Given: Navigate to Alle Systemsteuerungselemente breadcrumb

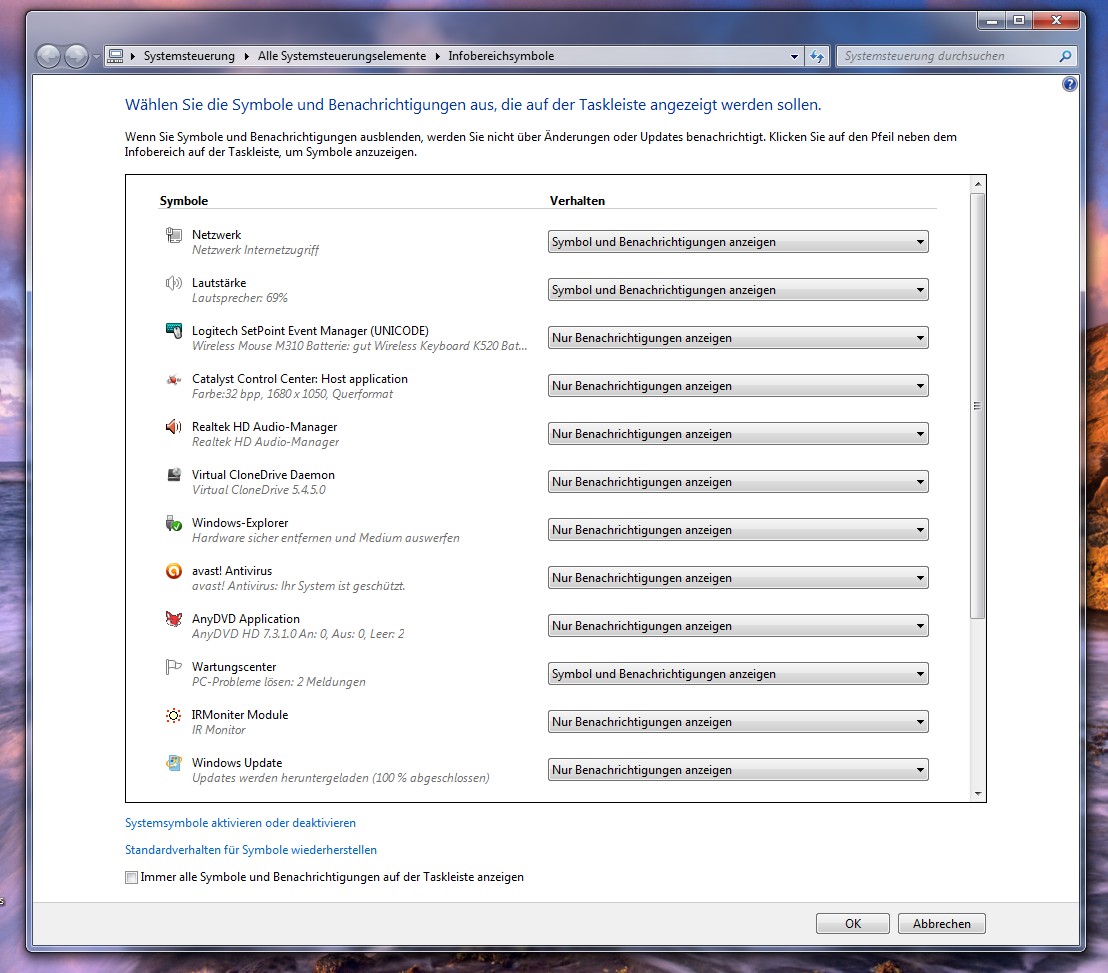Looking at the screenshot, I should pos(342,56).
